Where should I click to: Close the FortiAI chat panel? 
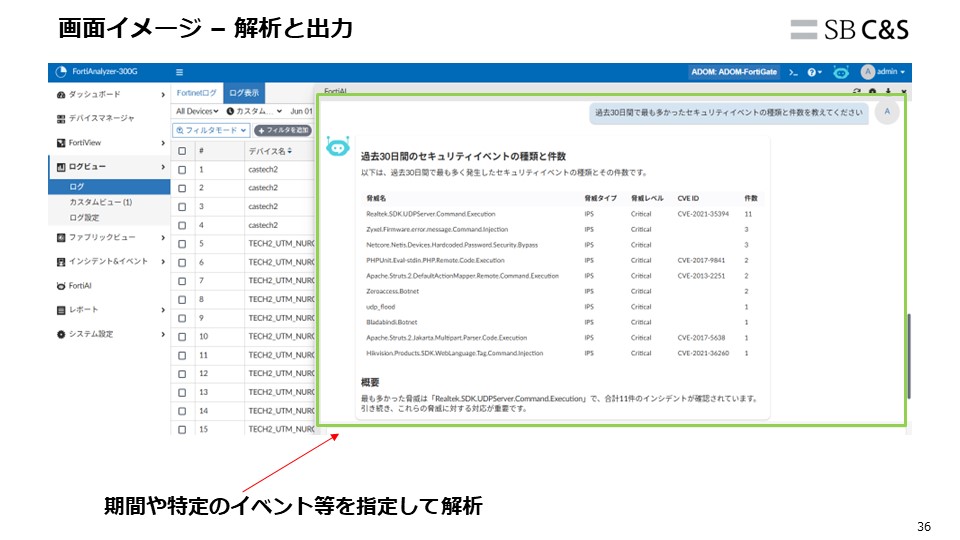(904, 92)
